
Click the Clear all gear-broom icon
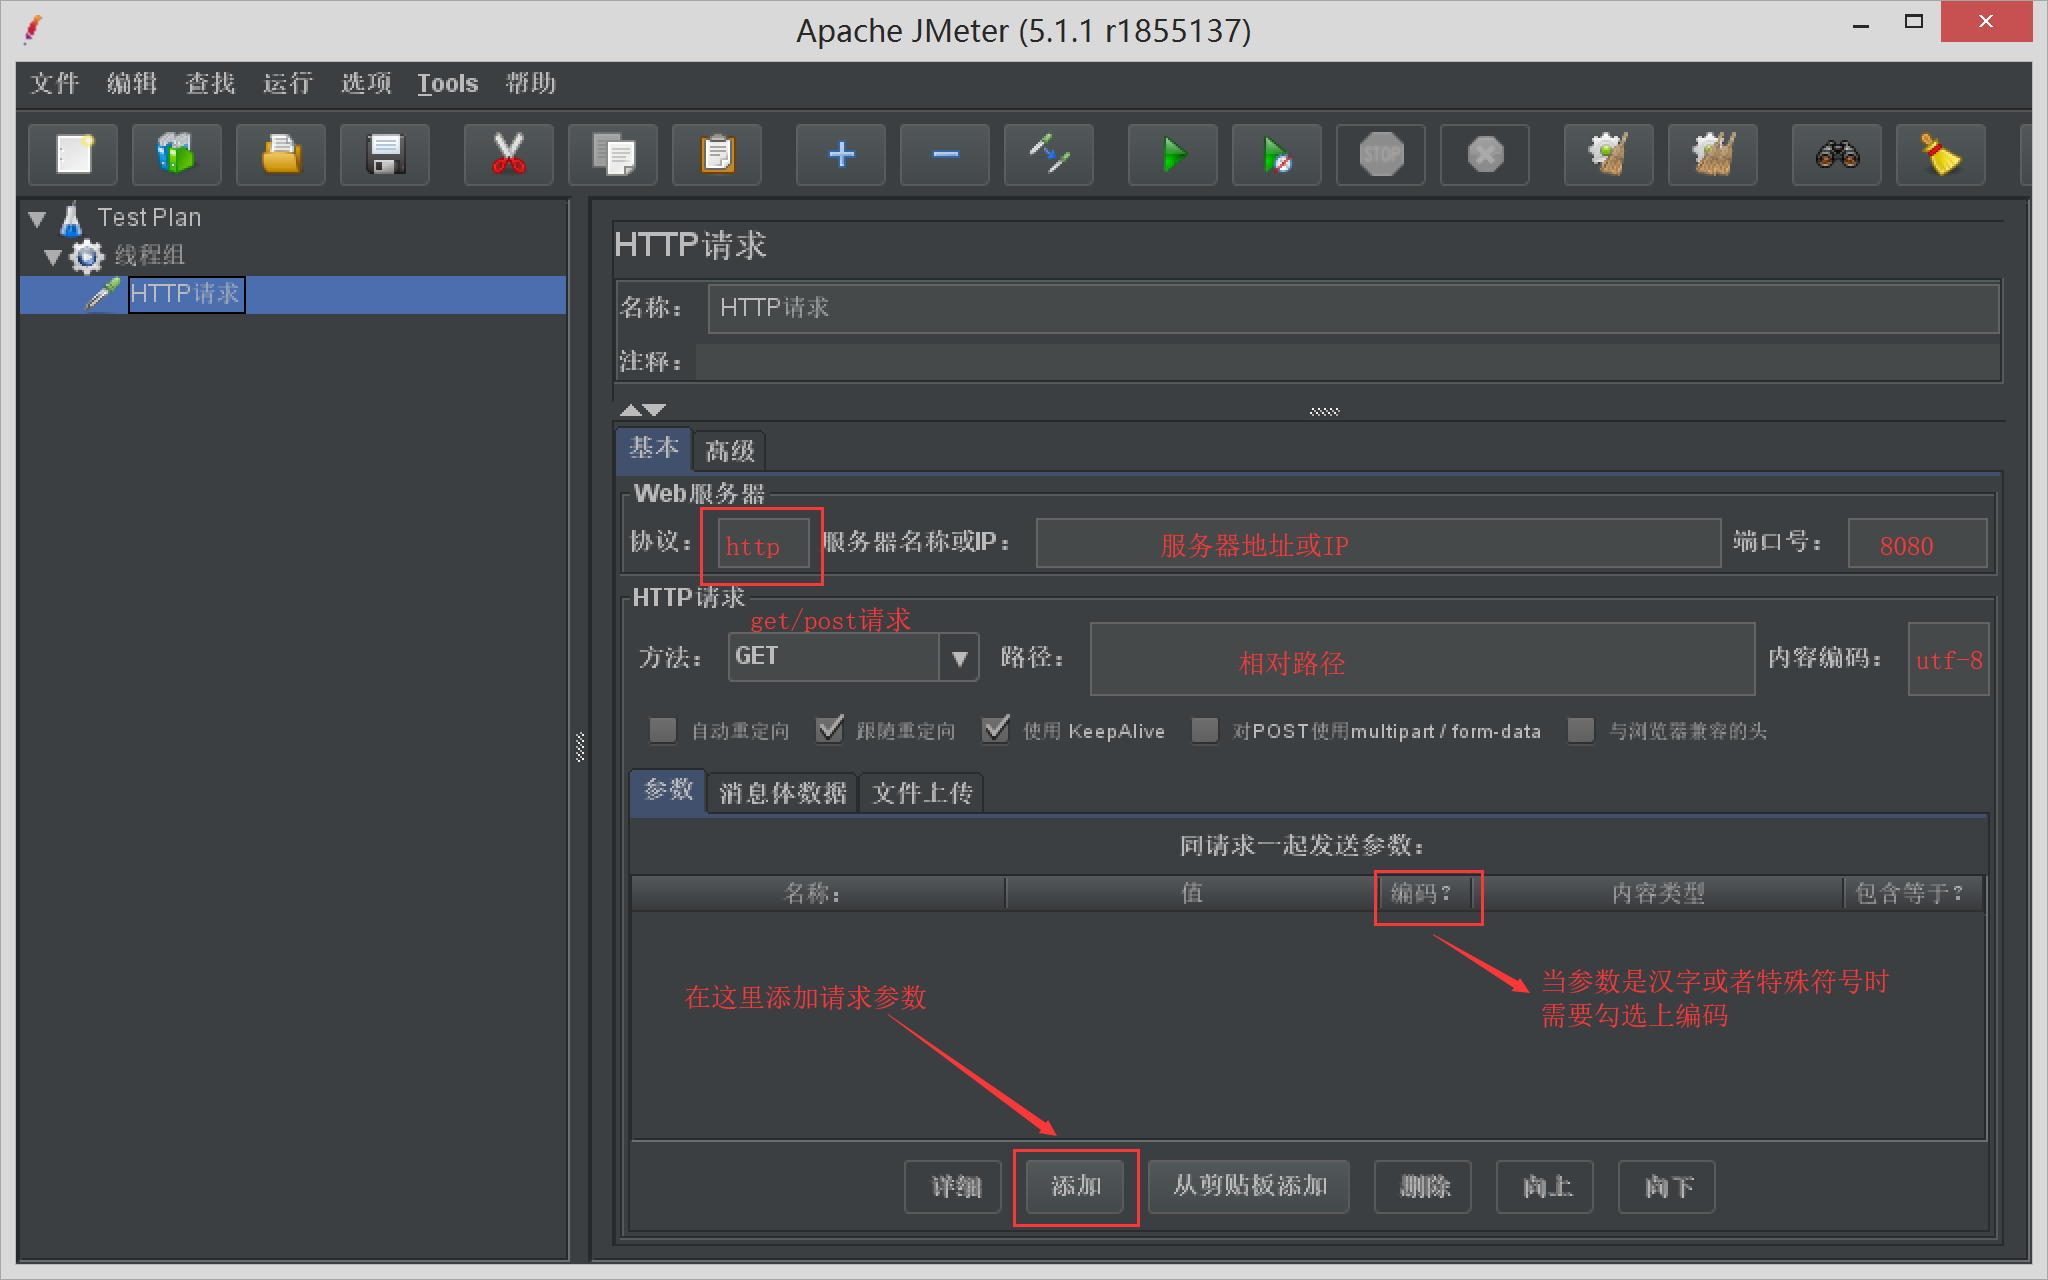coord(1712,155)
